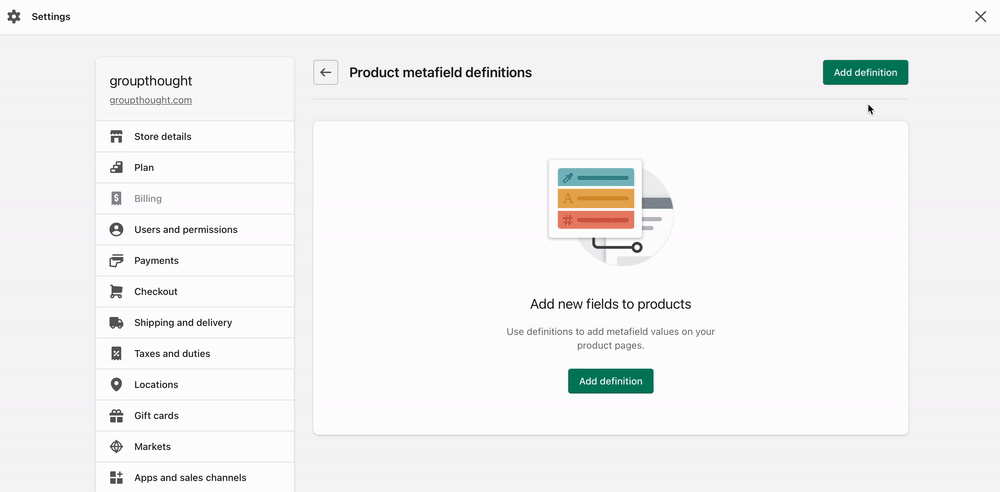The width and height of the screenshot is (1000, 492).
Task: Click the metafield illustration thumbnail
Action: pyautogui.click(x=610, y=213)
